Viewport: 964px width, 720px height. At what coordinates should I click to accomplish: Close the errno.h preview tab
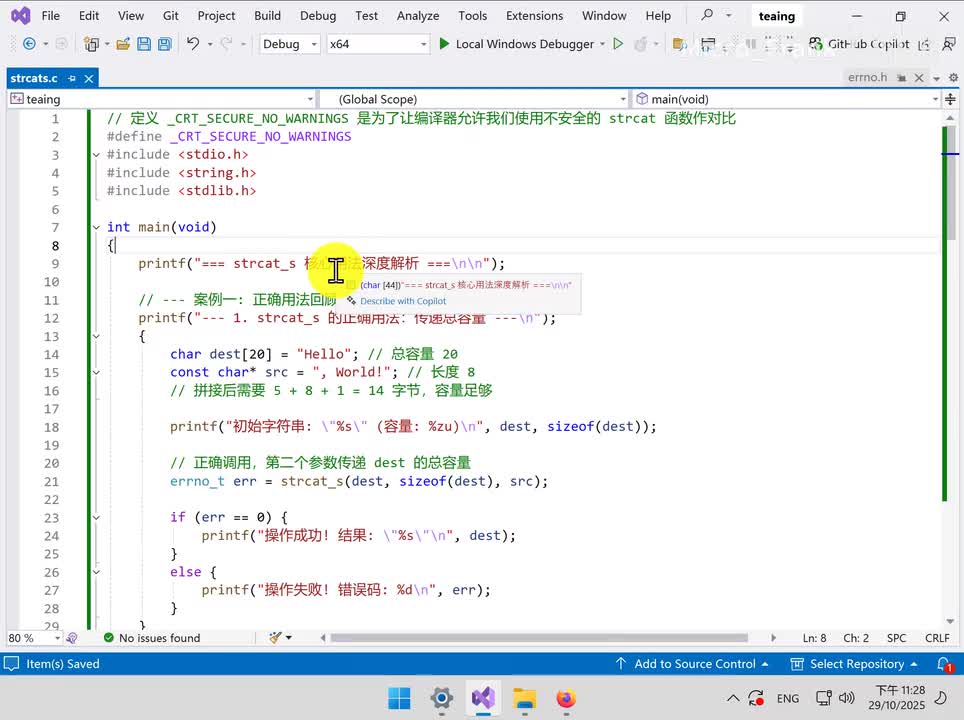click(919, 77)
